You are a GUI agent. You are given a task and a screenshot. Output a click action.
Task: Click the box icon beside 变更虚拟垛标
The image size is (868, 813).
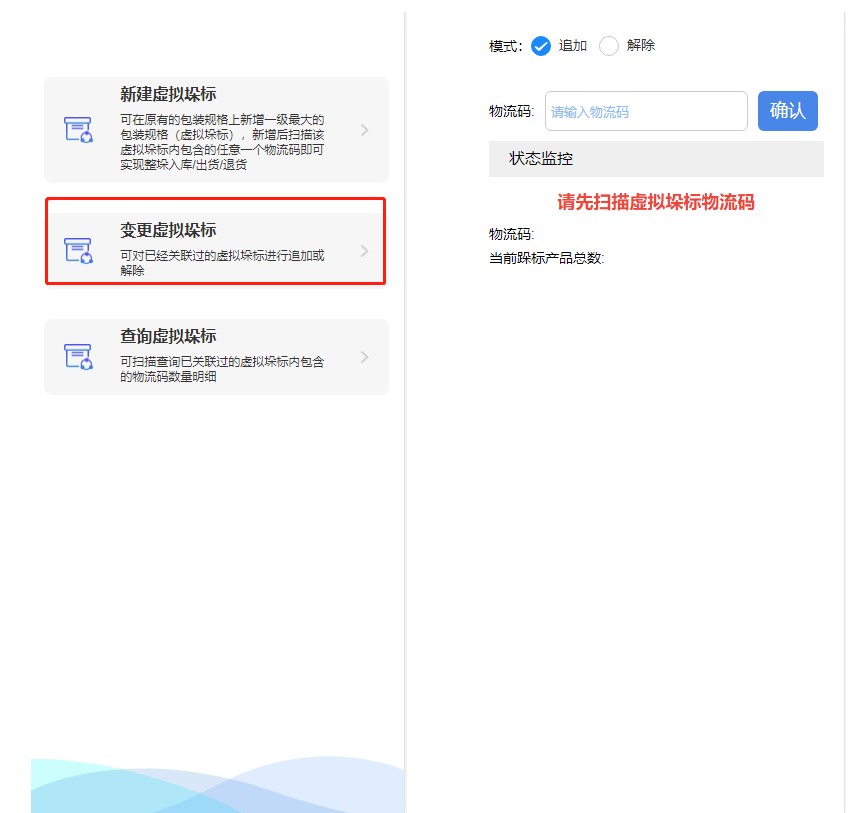coord(78,251)
